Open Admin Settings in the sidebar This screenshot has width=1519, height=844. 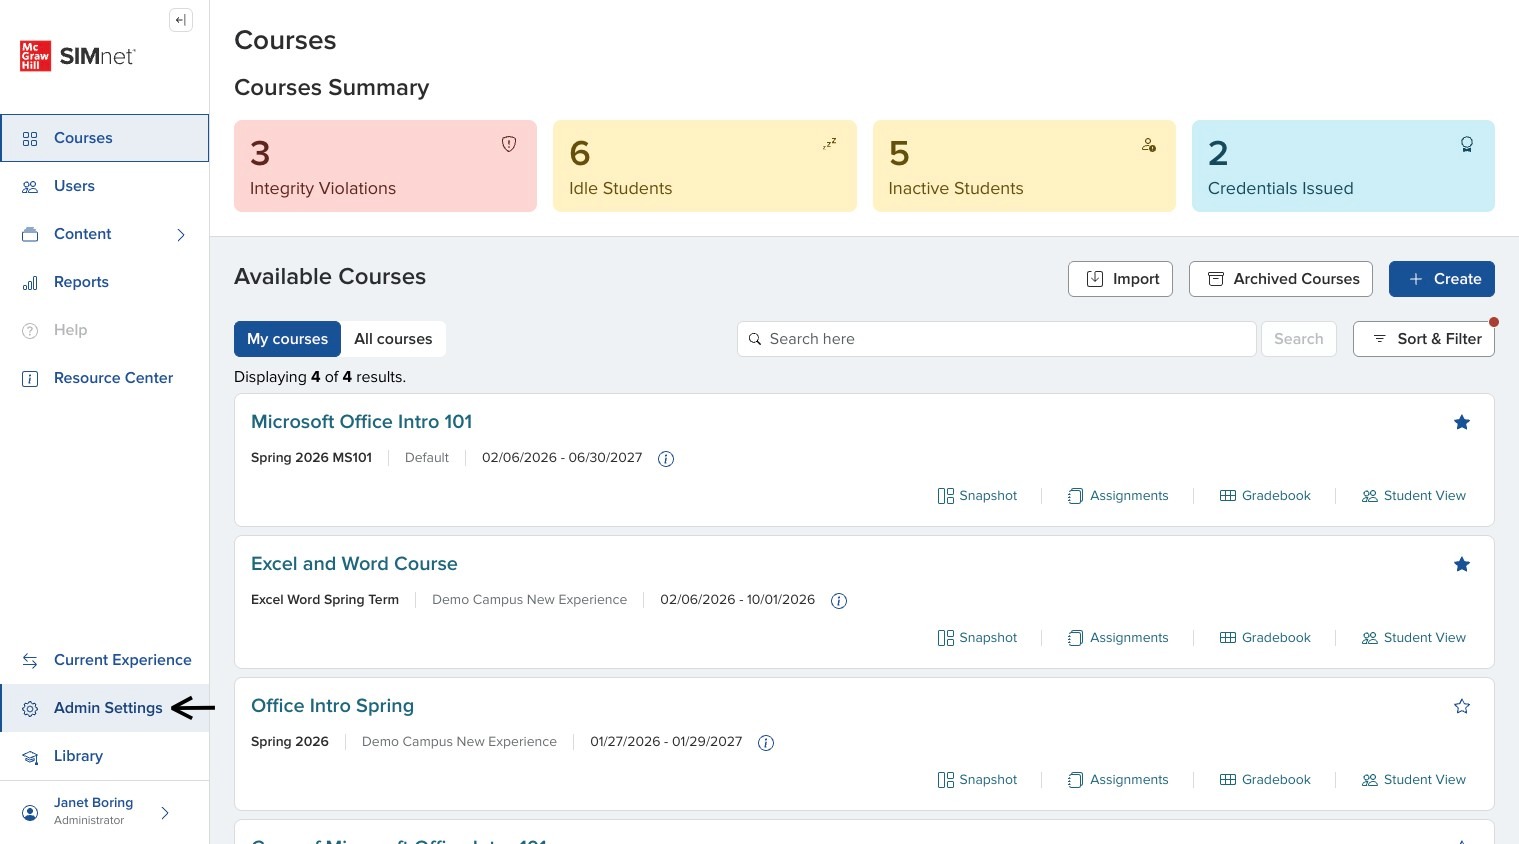click(105, 708)
